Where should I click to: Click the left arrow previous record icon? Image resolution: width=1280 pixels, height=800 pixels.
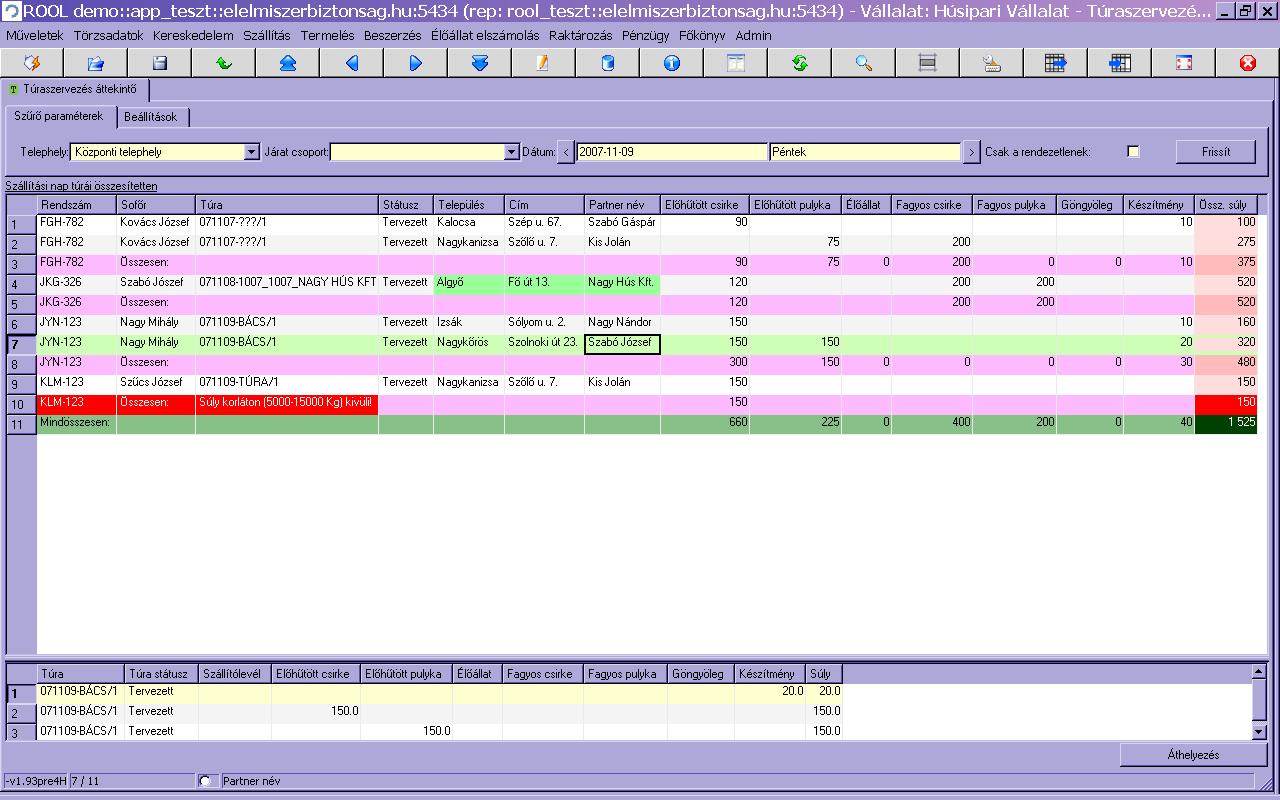tap(351, 63)
